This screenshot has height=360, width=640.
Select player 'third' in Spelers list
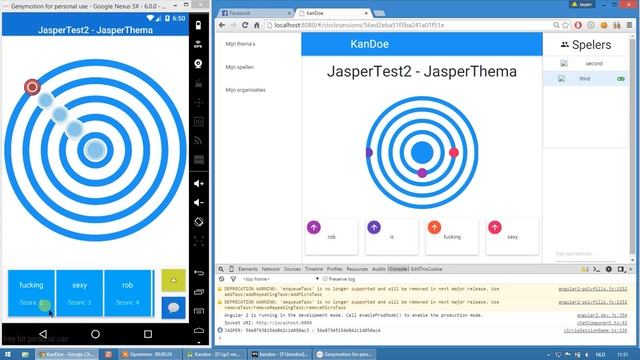point(586,78)
